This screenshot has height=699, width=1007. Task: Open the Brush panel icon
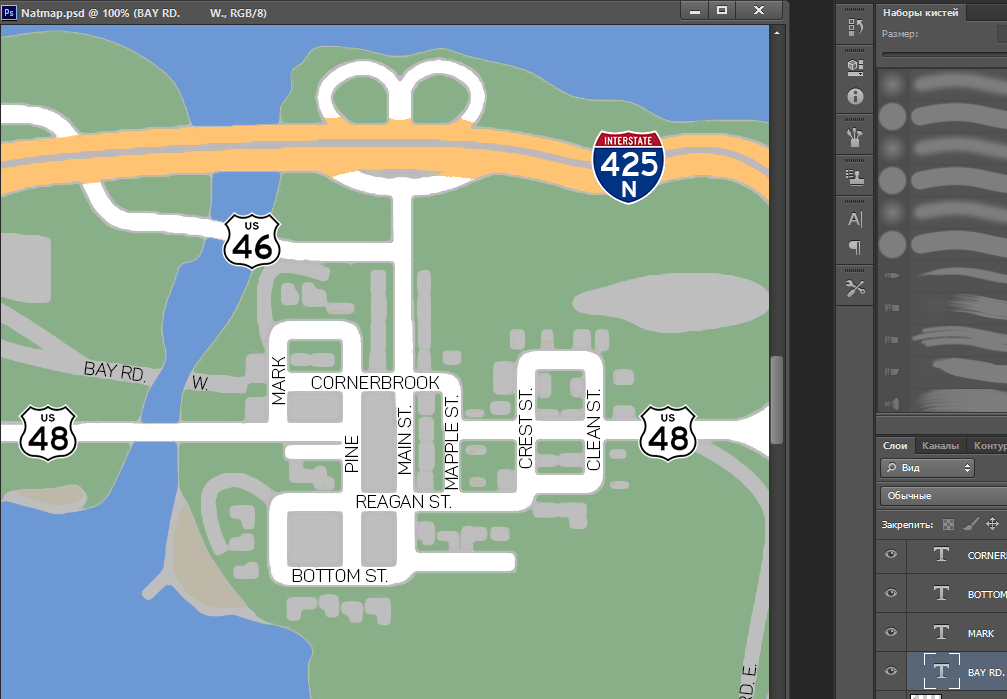[855, 136]
